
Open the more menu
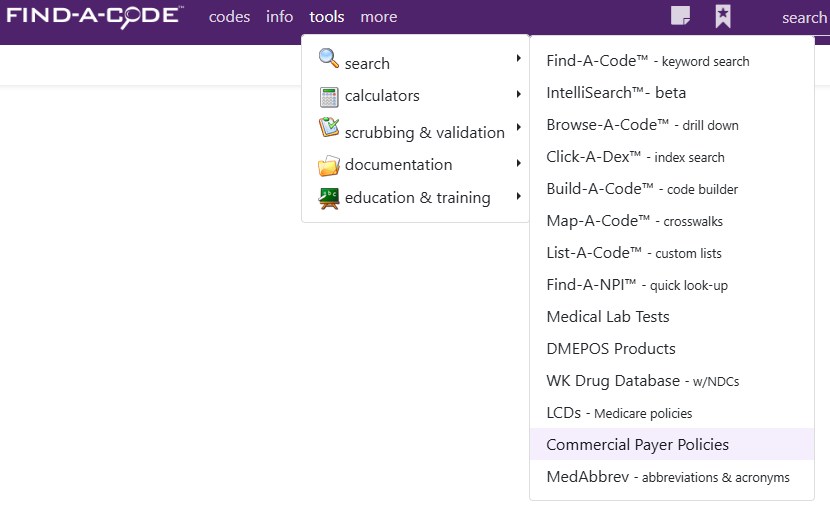pos(378,17)
